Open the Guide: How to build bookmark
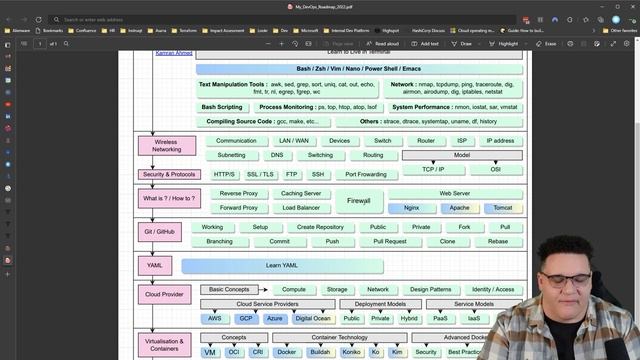This screenshot has height=360, width=640. coord(522,31)
